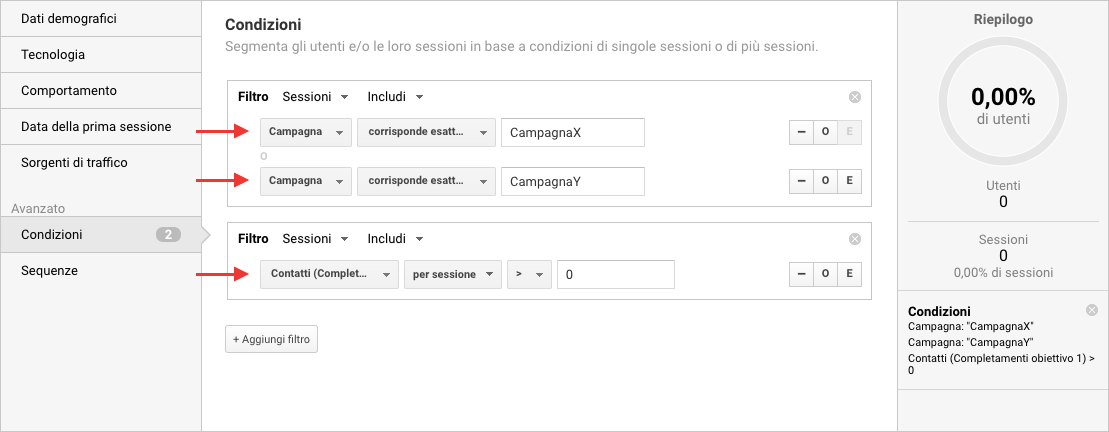Viewport: 1109px width, 432px height.
Task: Open the Sequenze section
Action: pos(50,270)
